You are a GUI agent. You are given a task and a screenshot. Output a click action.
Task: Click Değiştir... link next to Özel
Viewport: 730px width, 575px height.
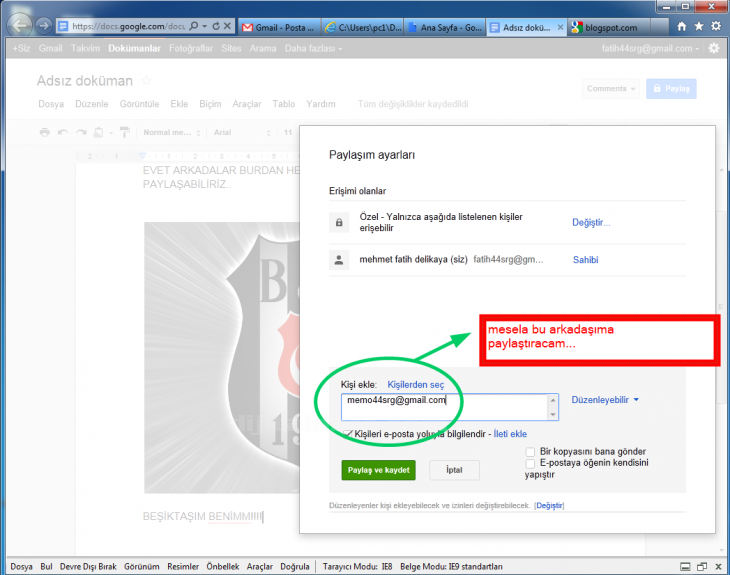pos(591,223)
